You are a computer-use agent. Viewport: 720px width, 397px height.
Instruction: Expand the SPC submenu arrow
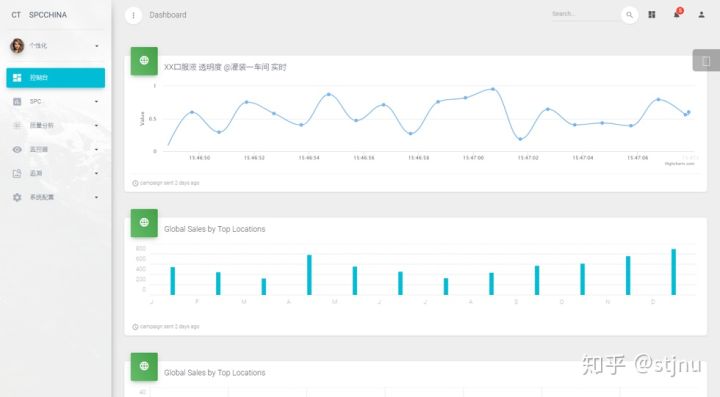pos(96,101)
